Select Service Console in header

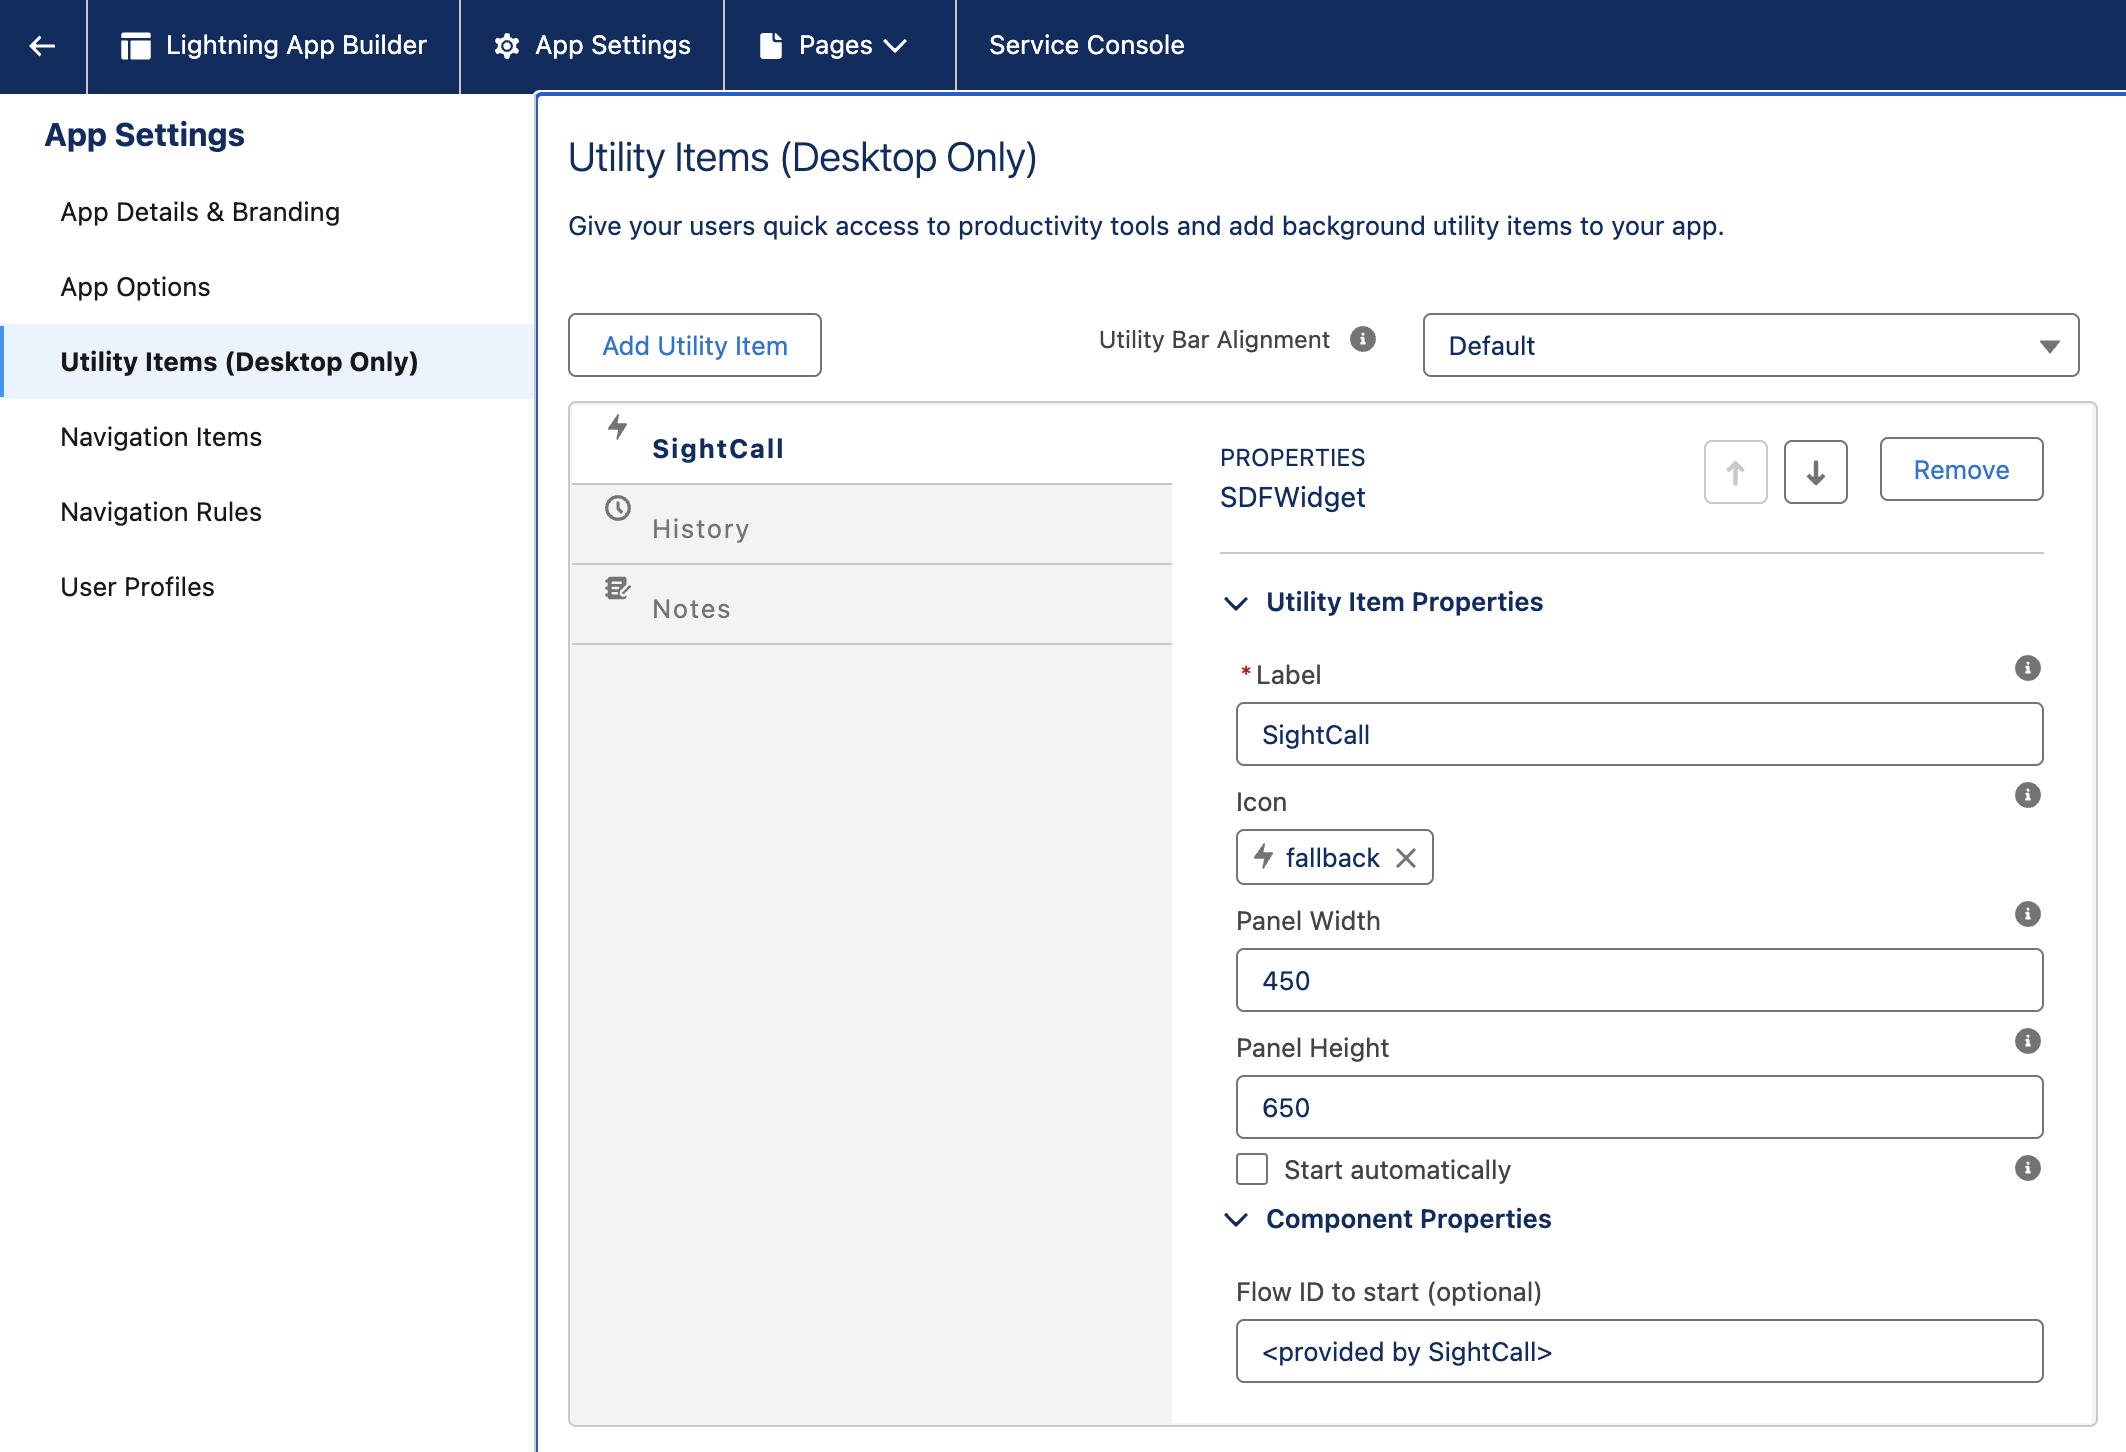click(1086, 46)
